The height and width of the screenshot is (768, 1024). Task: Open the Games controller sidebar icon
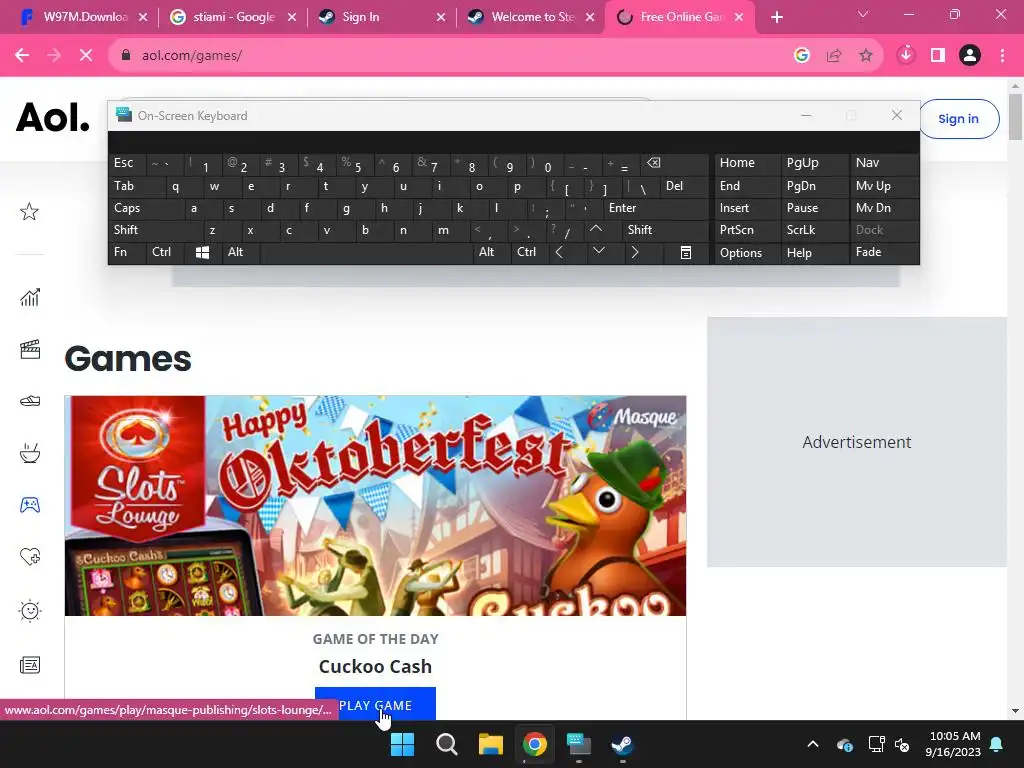[29, 505]
